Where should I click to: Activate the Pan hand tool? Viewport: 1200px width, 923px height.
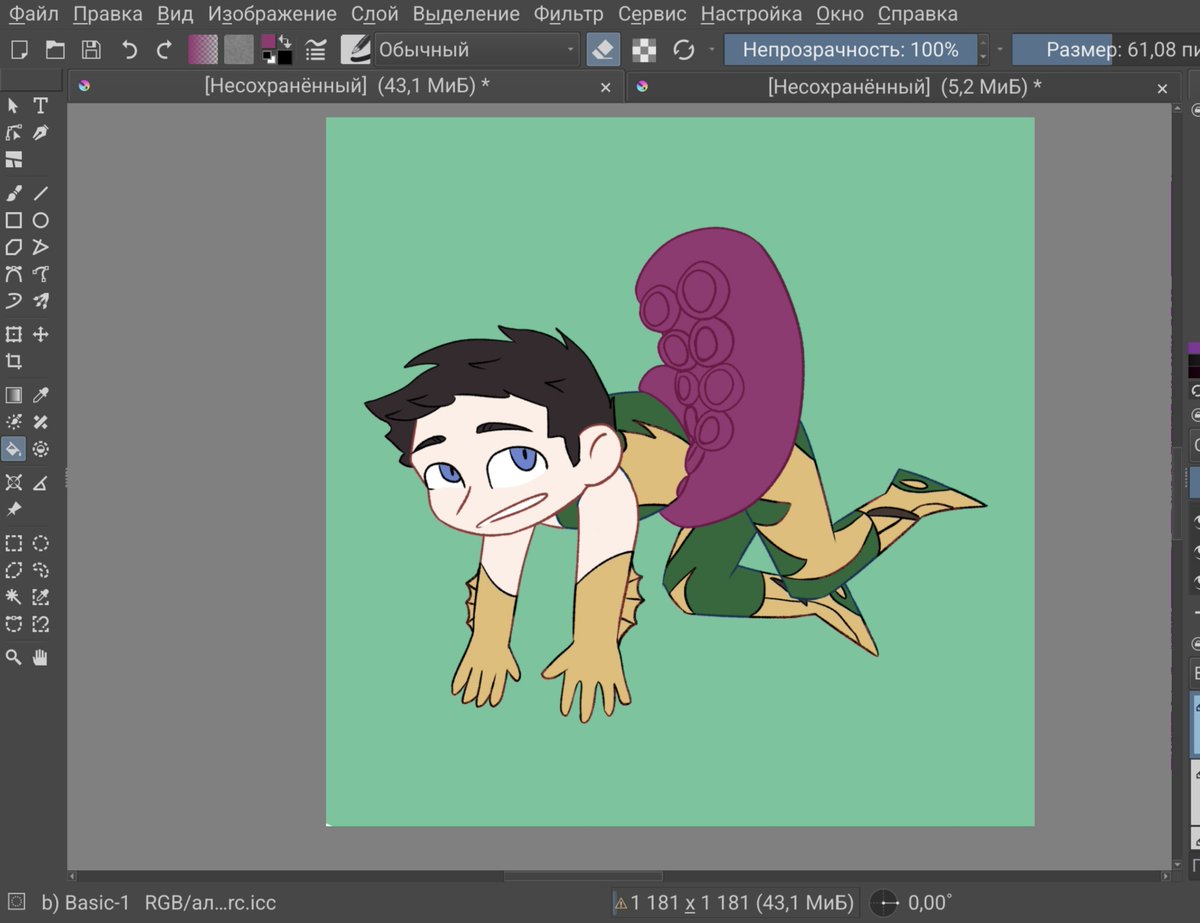pyautogui.click(x=41, y=657)
